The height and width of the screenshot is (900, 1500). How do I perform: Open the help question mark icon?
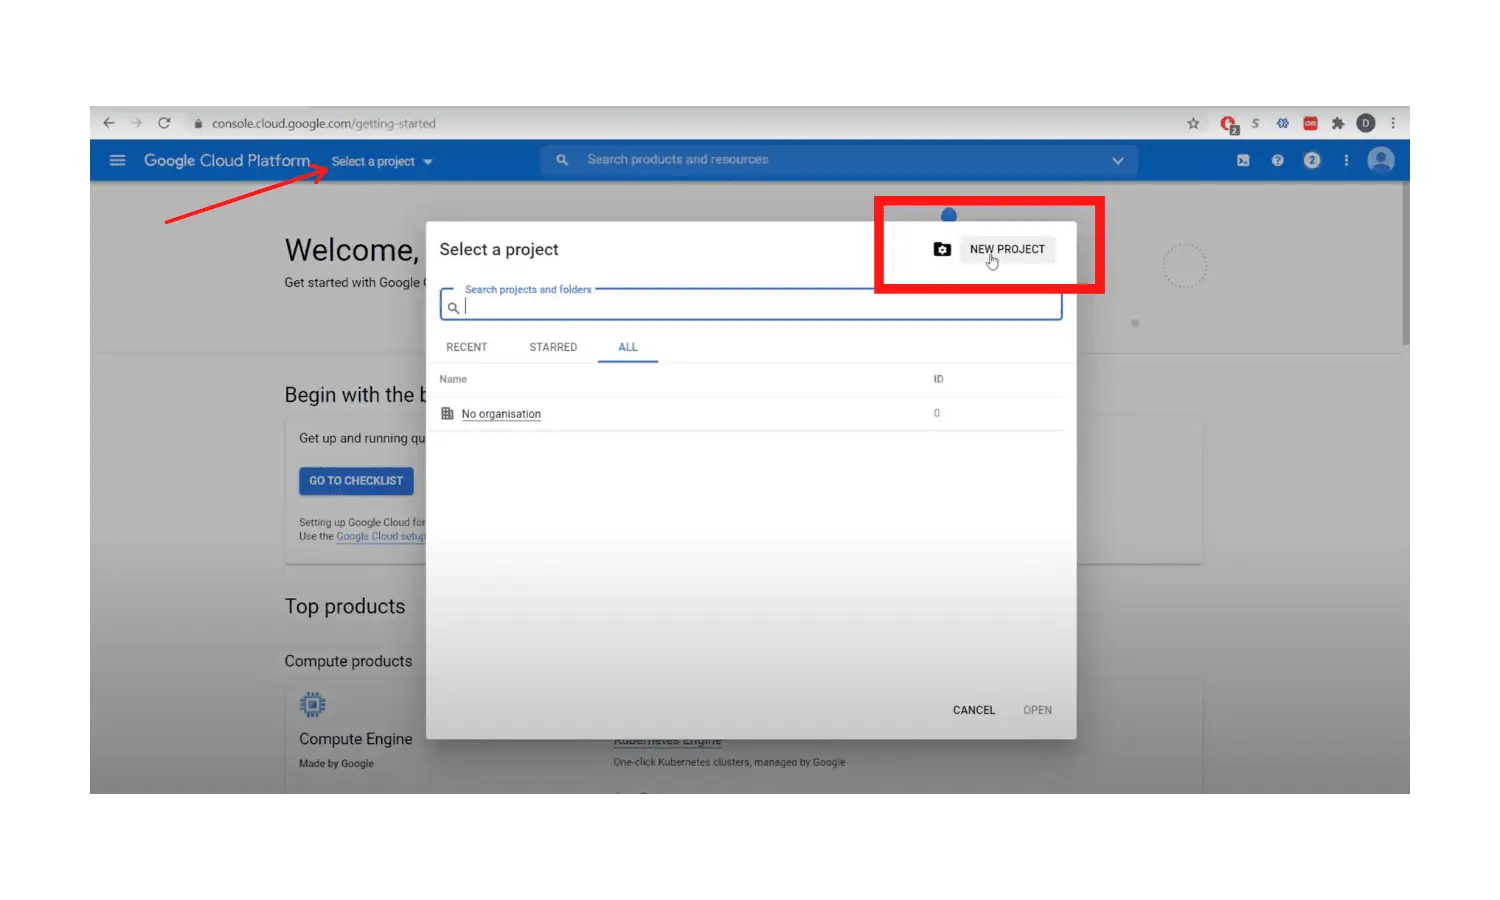[1277, 160]
